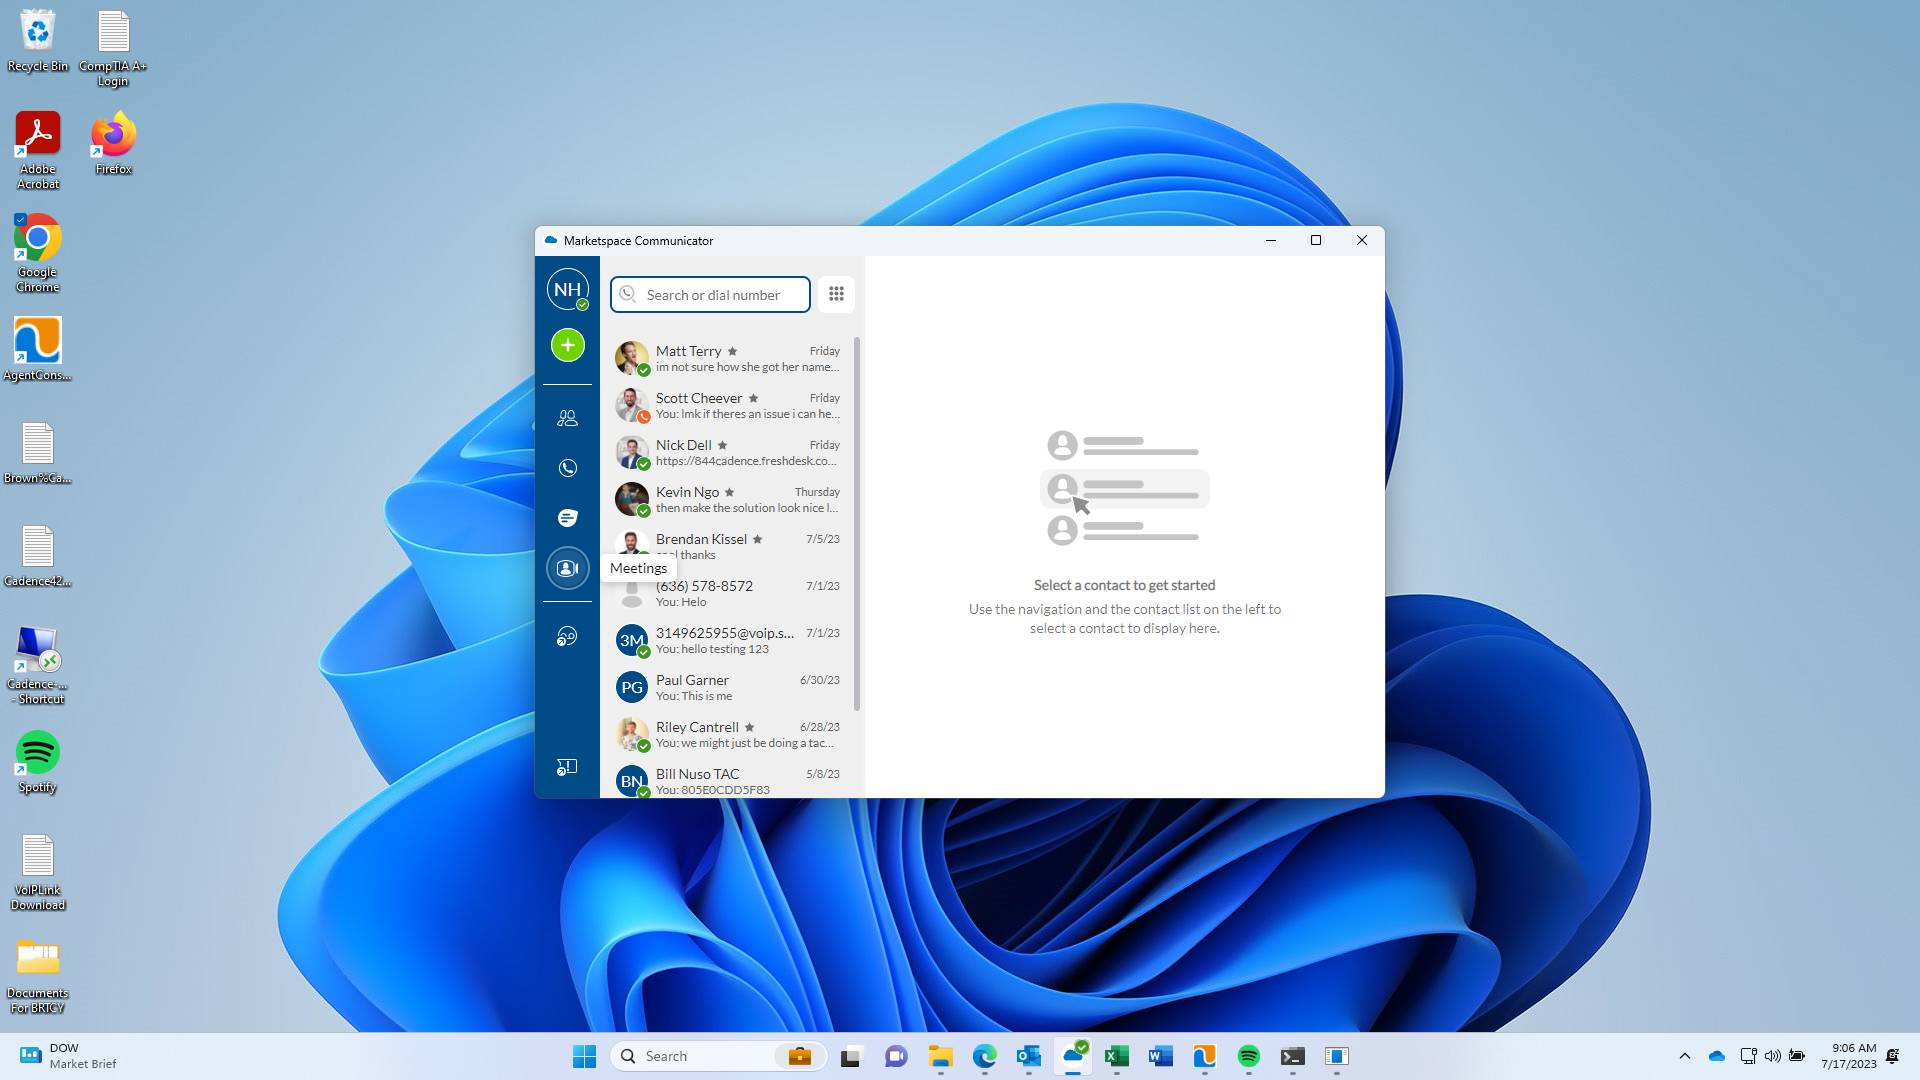The height and width of the screenshot is (1080, 1920).
Task: Maximize the Marketspace Communicator window
Action: coord(1316,240)
